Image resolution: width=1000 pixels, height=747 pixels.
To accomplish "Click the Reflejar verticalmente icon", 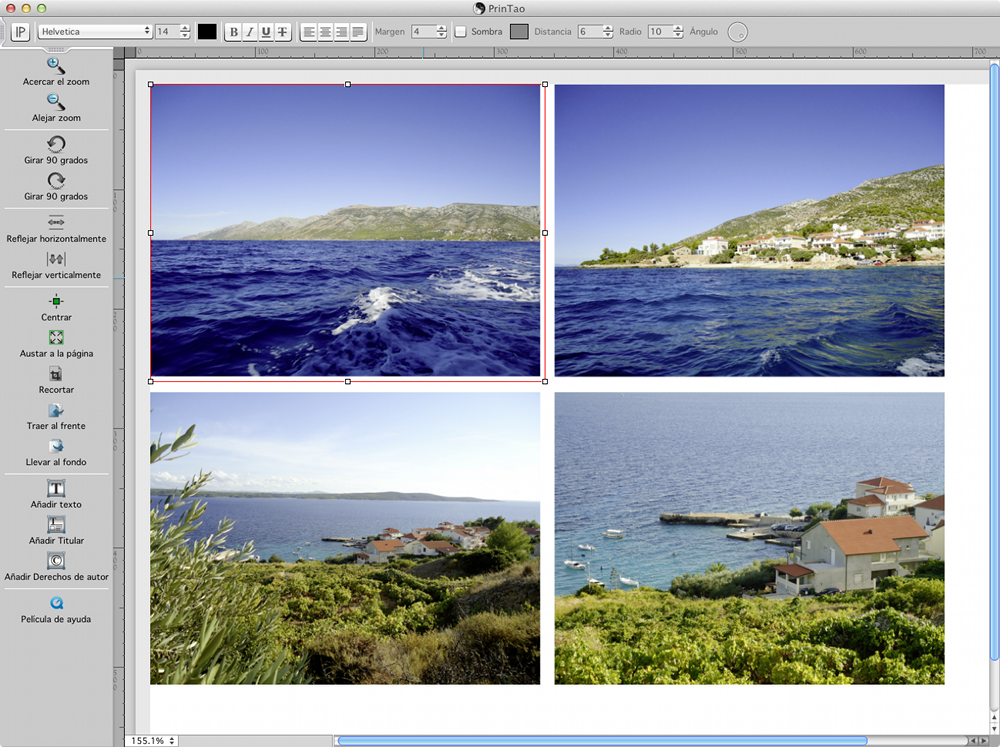I will (56, 259).
